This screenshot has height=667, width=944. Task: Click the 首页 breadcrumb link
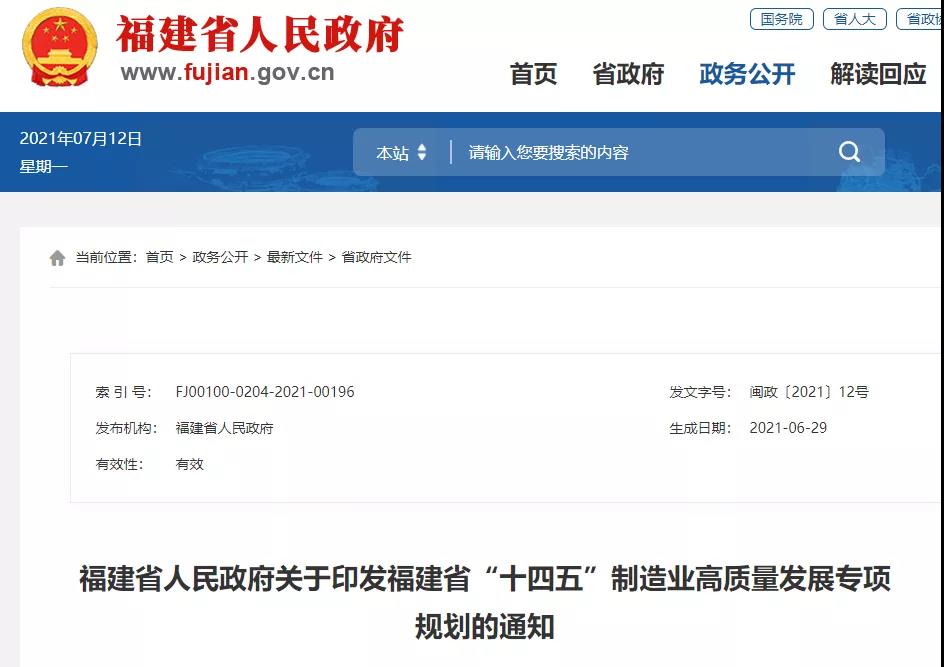[x=159, y=257]
